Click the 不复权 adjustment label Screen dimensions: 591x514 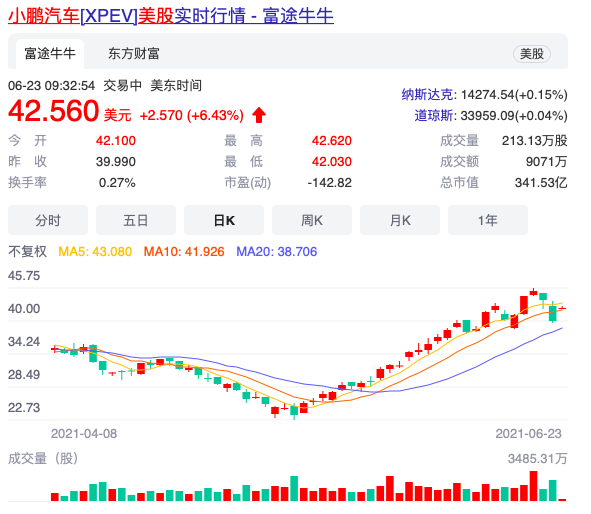tap(28, 251)
